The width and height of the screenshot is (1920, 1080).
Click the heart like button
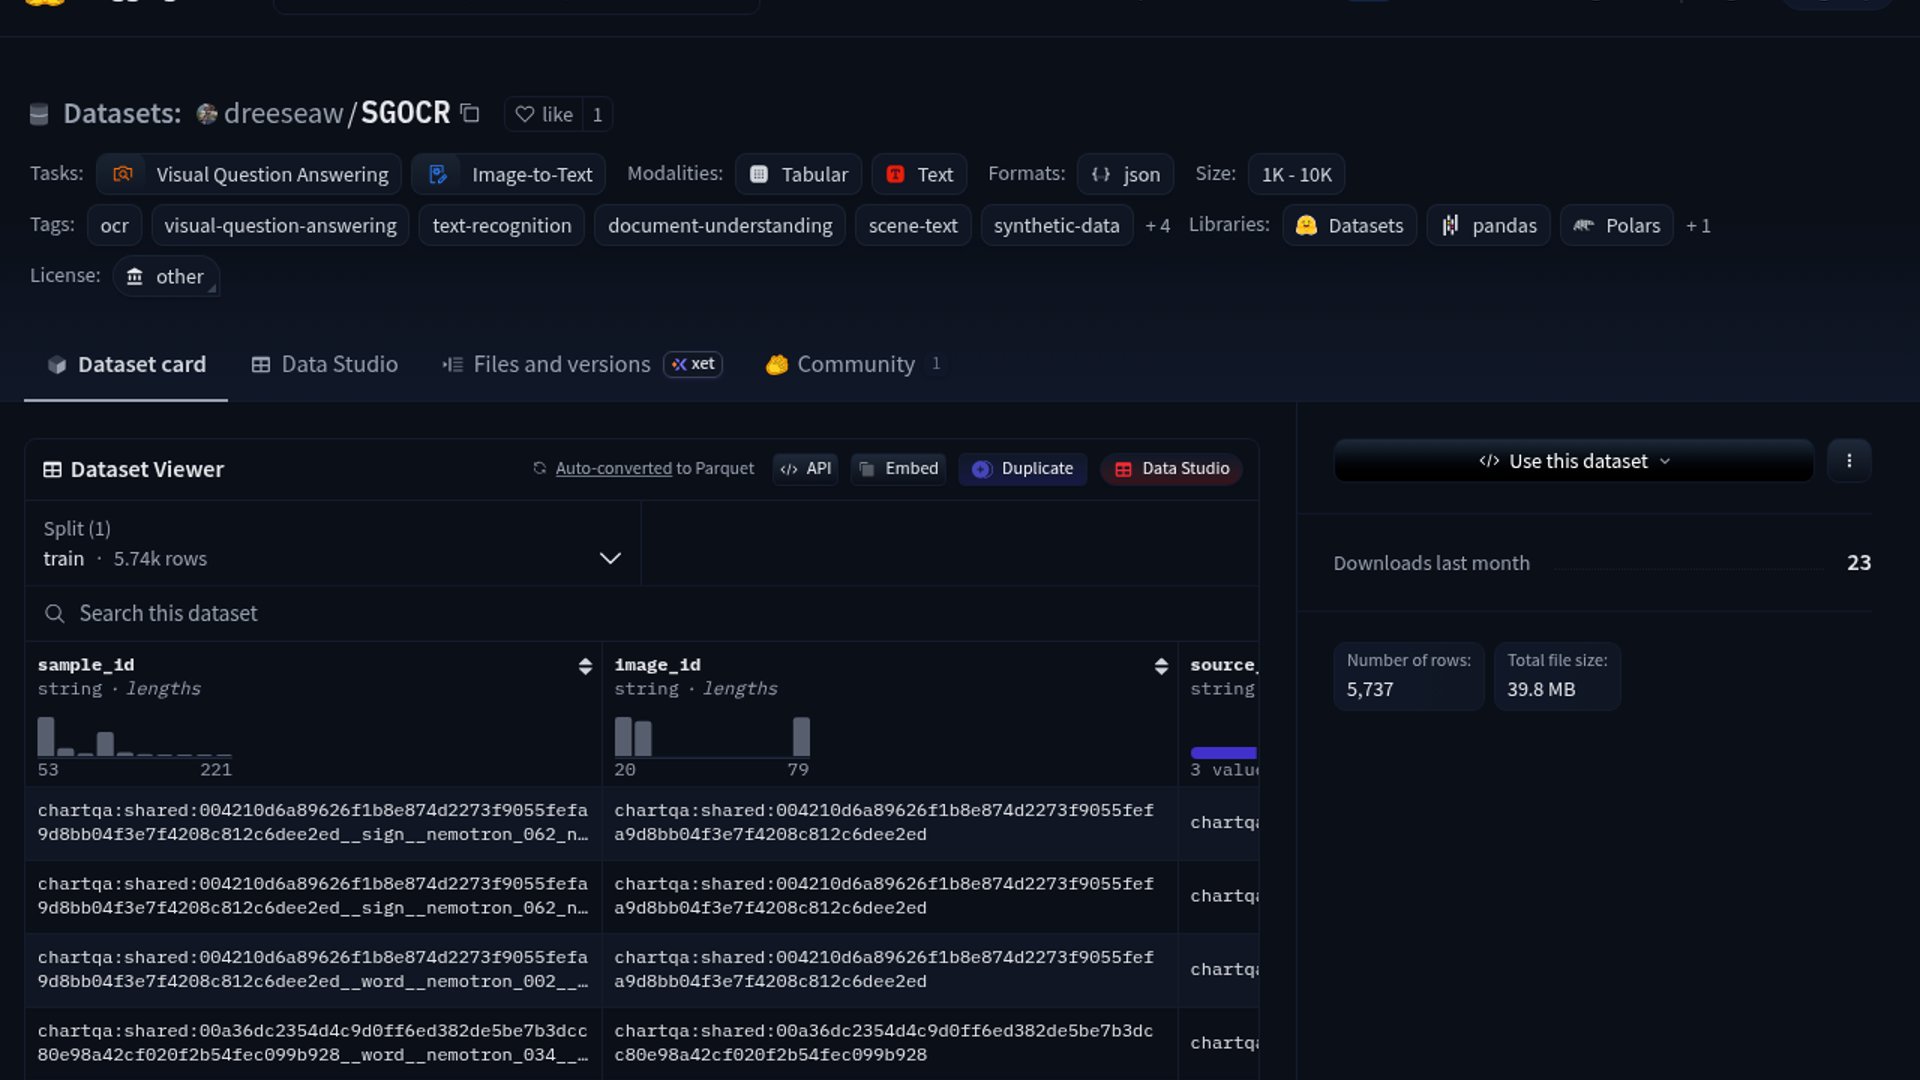pyautogui.click(x=544, y=114)
